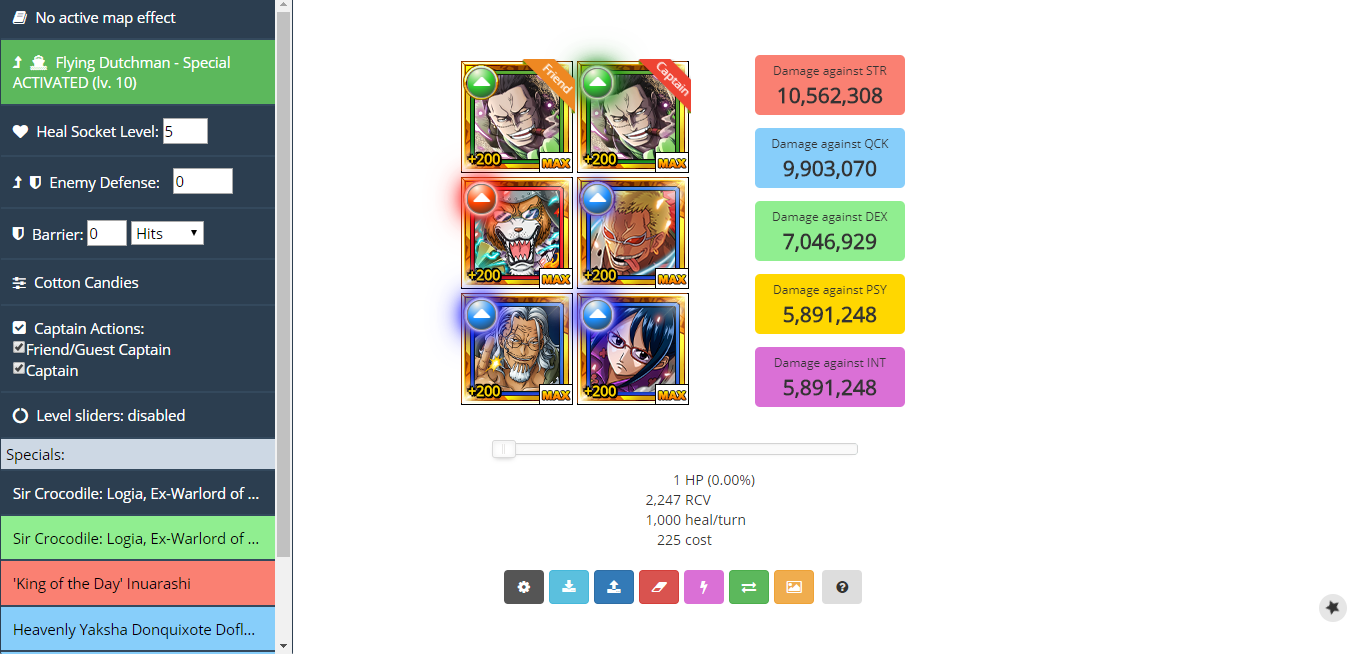
Task: Click the HP percentage slider handle
Action: coord(504,449)
